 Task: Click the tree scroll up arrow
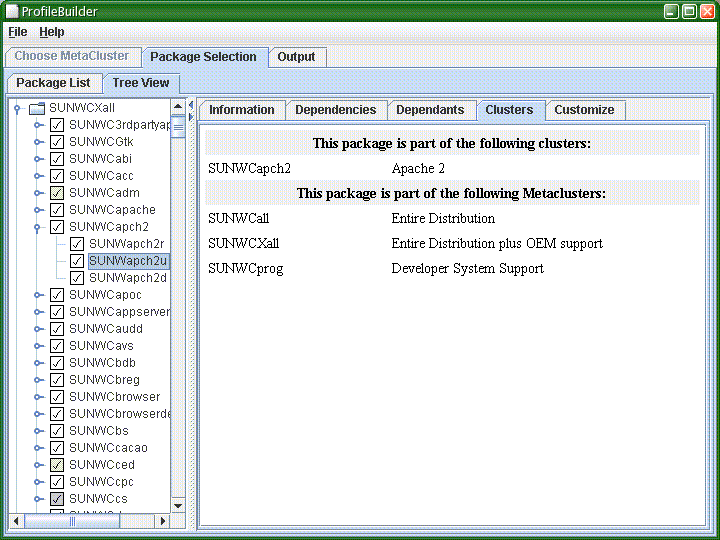[x=178, y=107]
